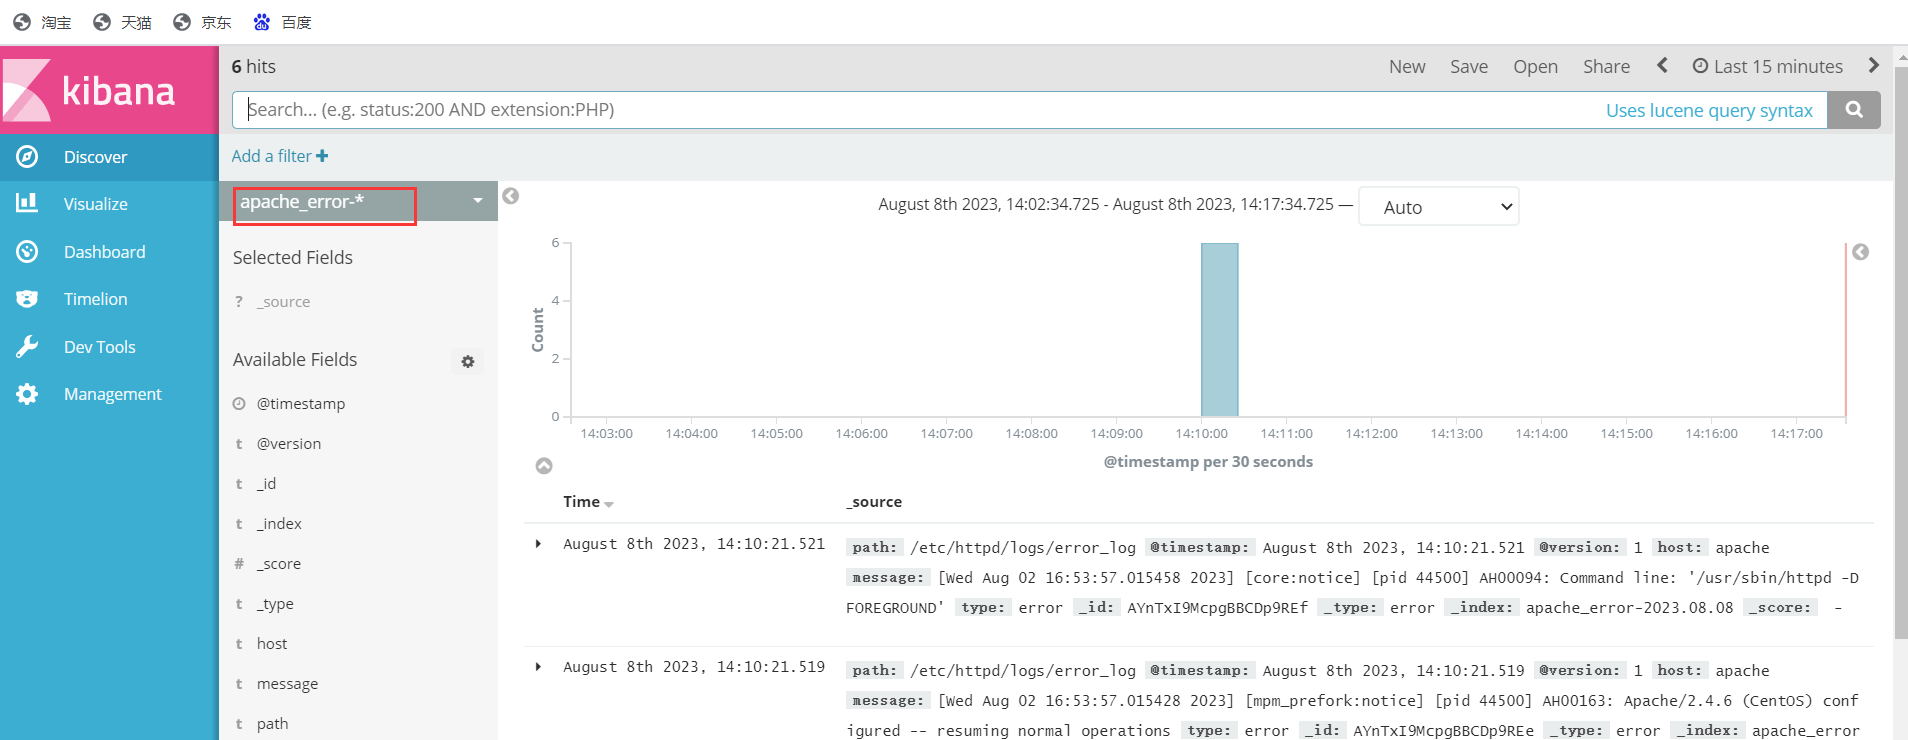Open Uses lucene query syntax link
Image resolution: width=1908 pixels, height=740 pixels.
pyautogui.click(x=1709, y=110)
